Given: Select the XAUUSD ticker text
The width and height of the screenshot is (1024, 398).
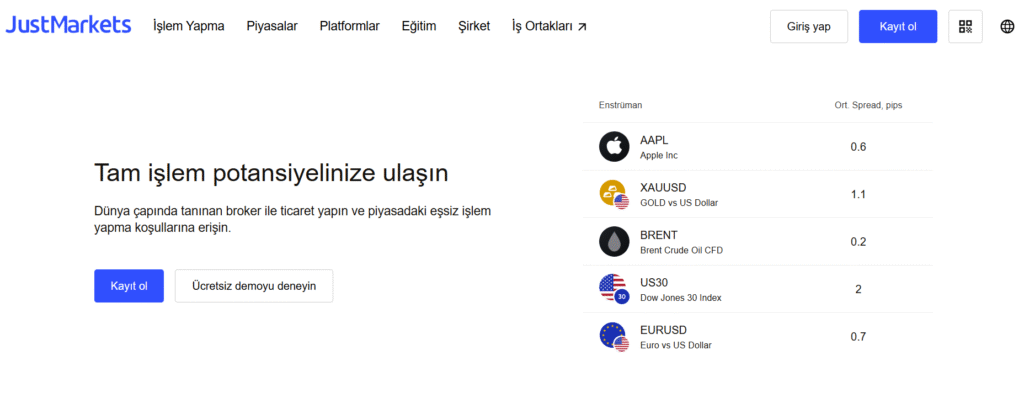Looking at the screenshot, I should click(663, 188).
